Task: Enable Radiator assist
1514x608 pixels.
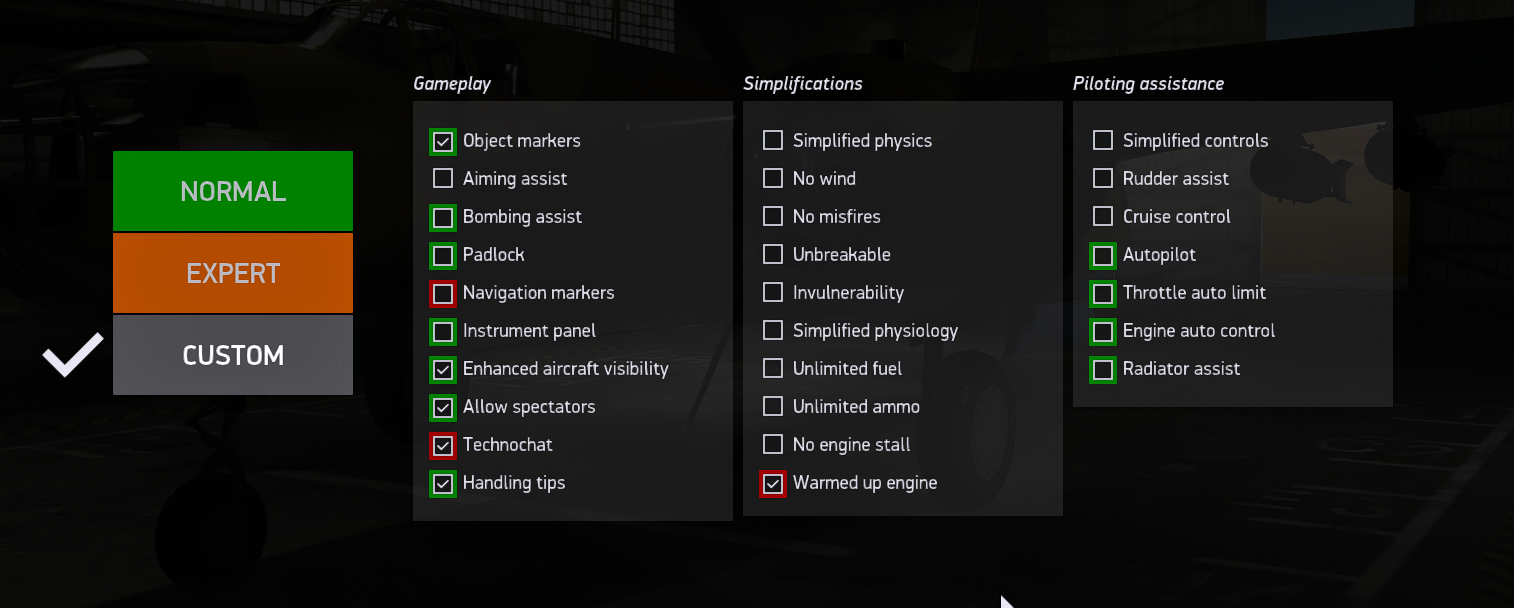Action: (1103, 369)
